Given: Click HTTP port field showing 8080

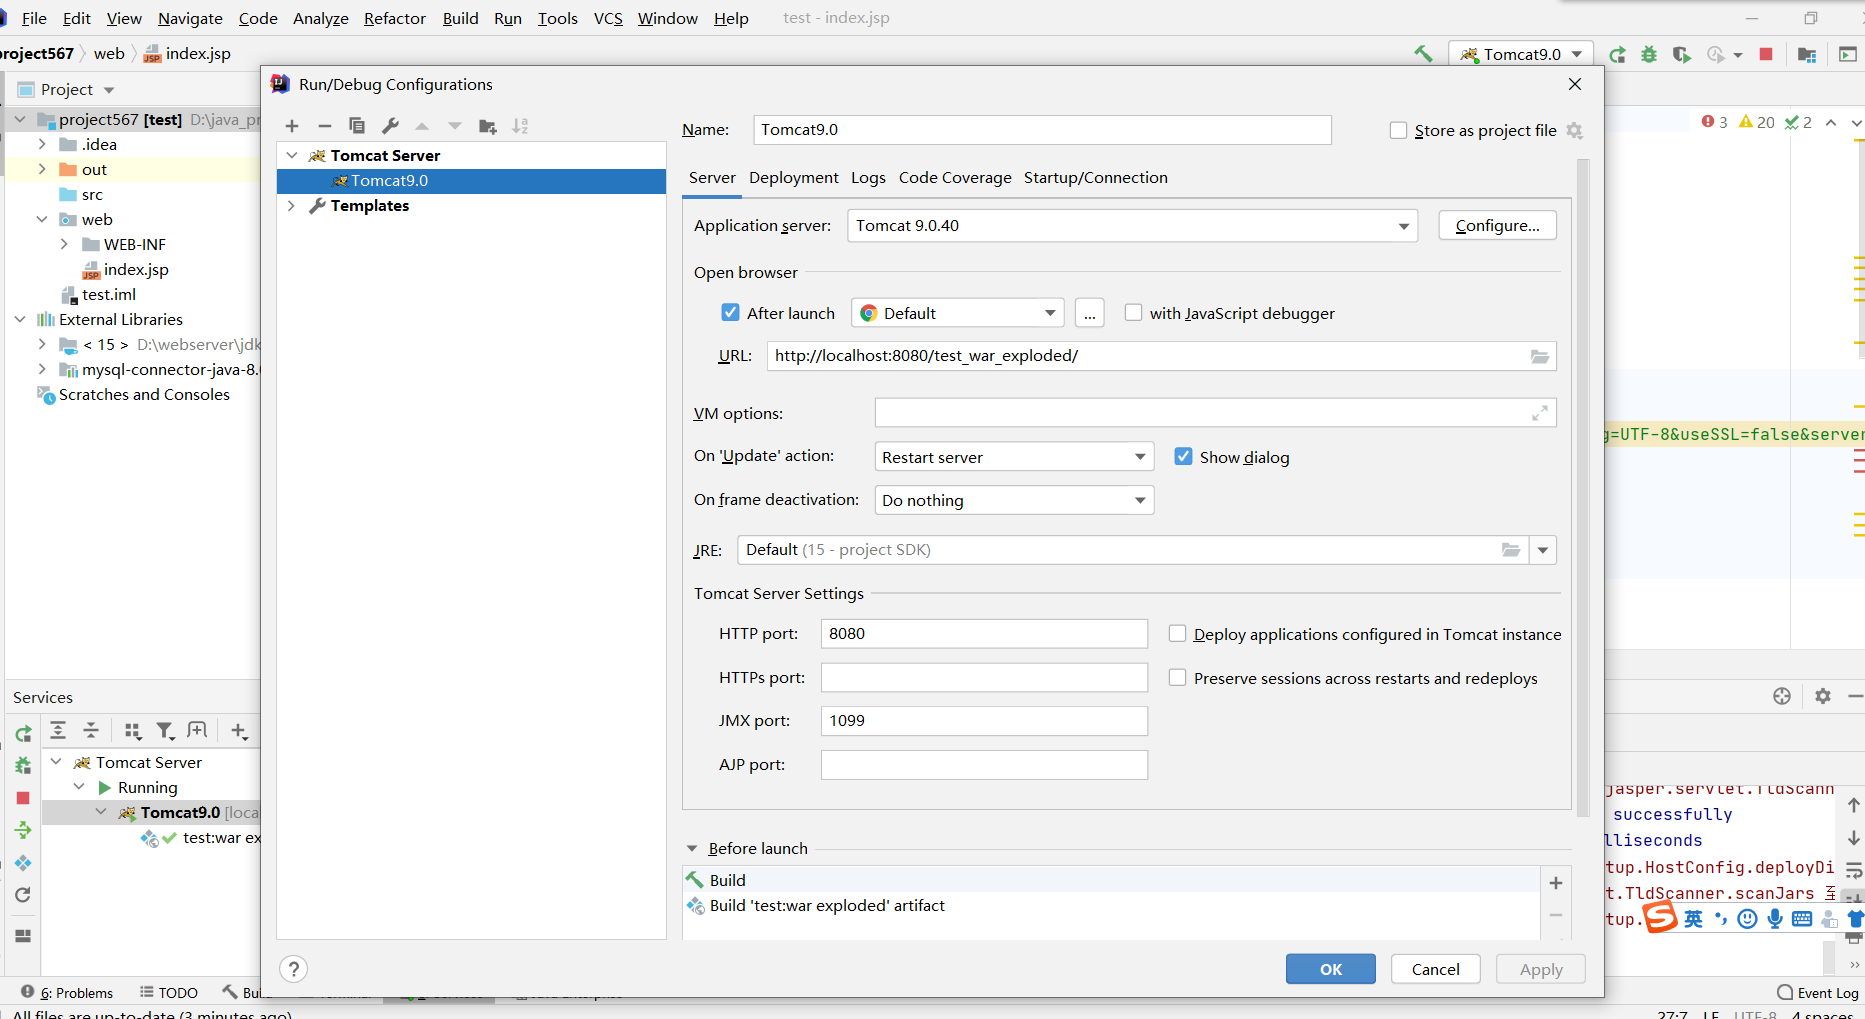Looking at the screenshot, I should click(x=984, y=634).
